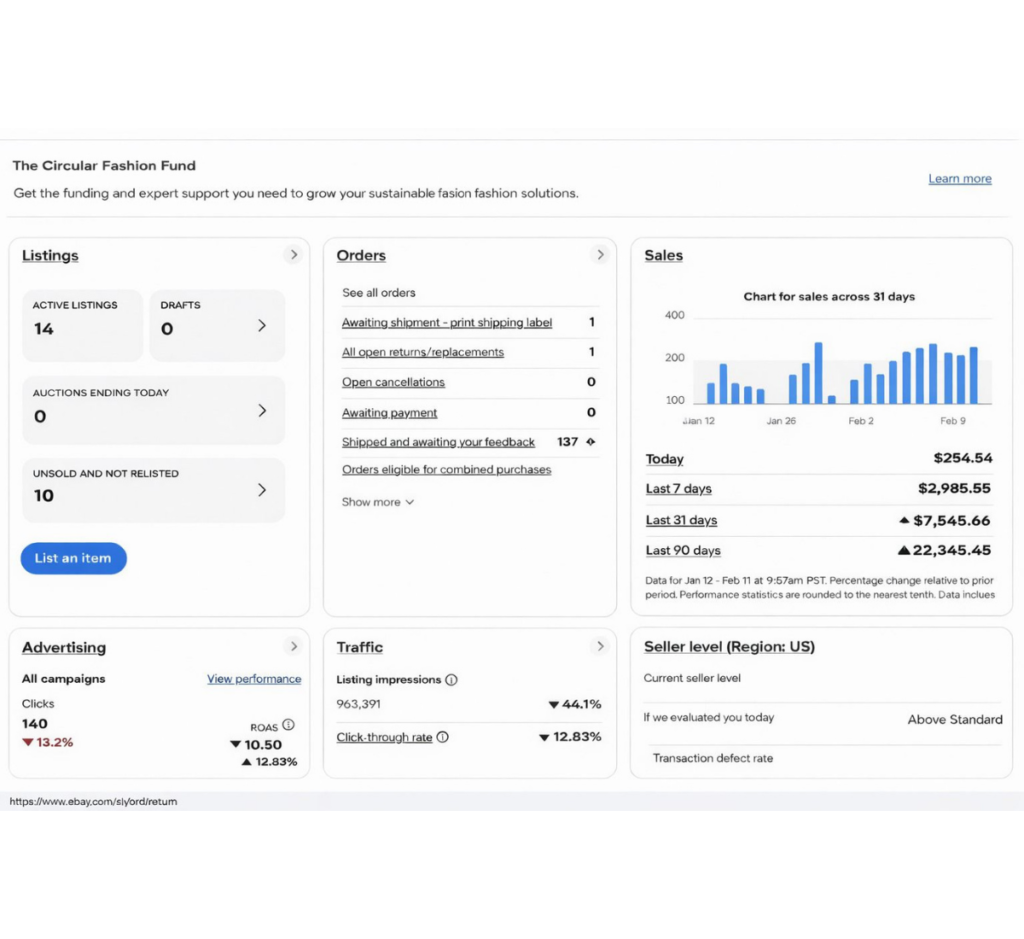
Task: Click View performance in Advertising
Action: (254, 679)
